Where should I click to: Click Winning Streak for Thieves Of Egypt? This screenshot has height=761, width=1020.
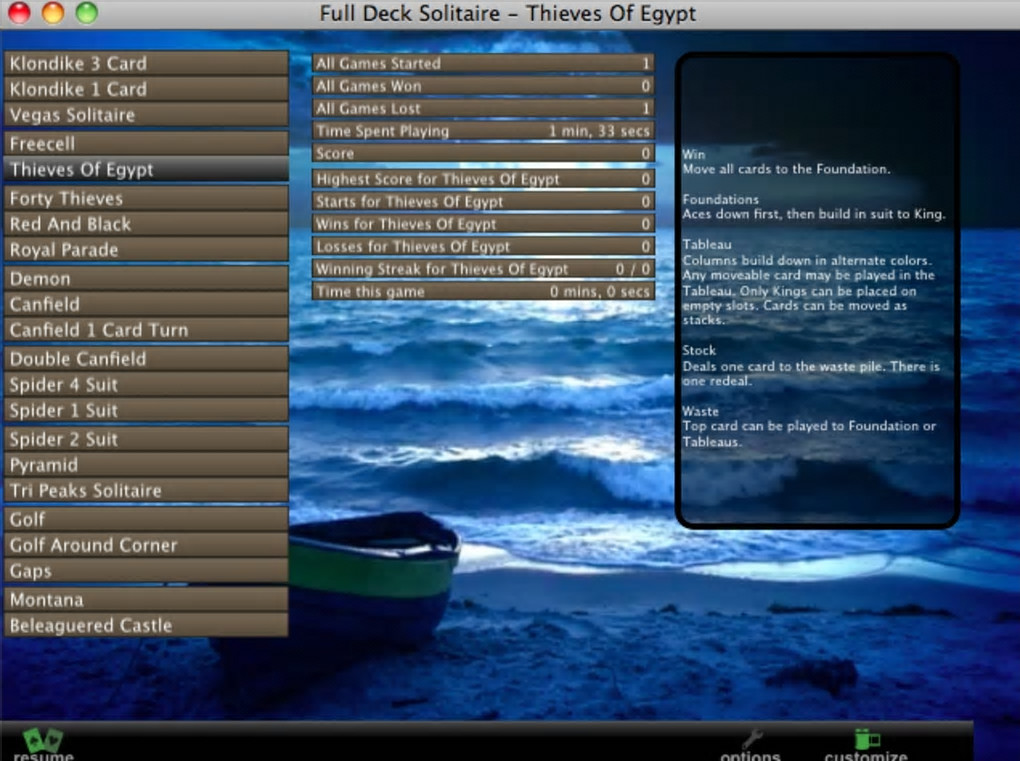pos(483,269)
